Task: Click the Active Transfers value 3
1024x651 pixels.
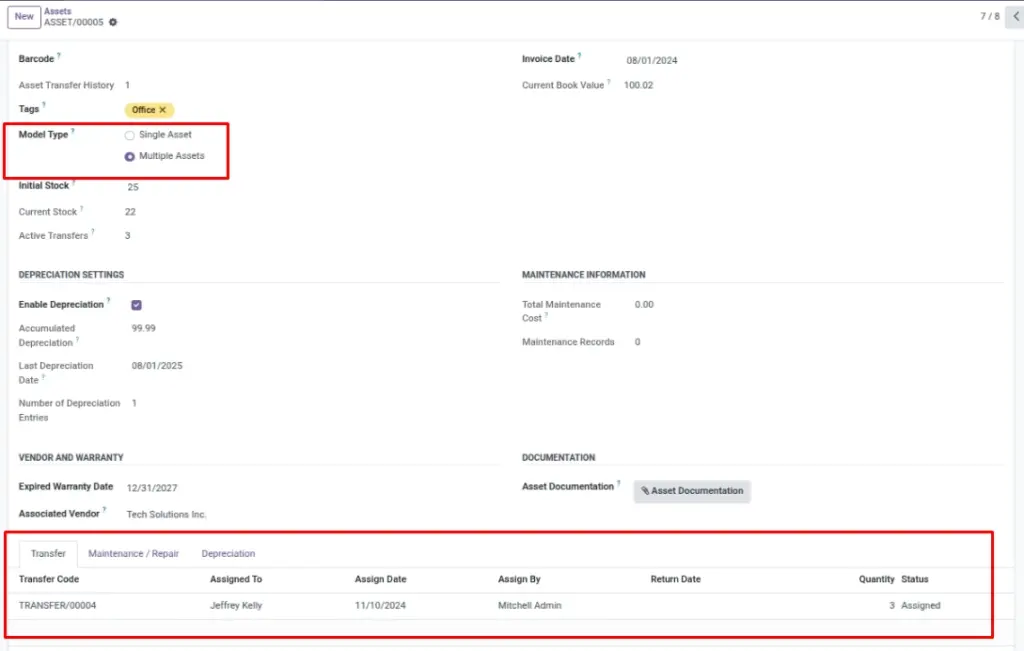Action: pos(127,236)
